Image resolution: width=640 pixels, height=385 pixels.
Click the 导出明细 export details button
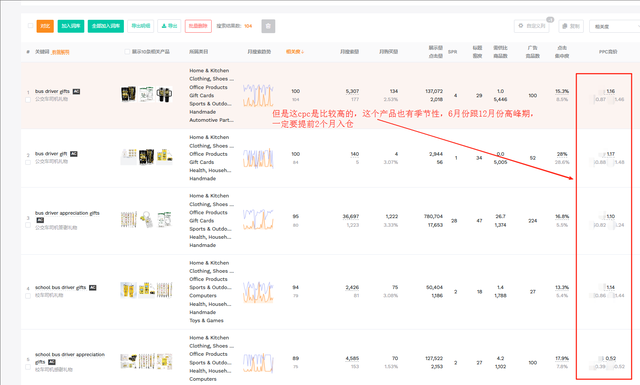(x=140, y=26)
